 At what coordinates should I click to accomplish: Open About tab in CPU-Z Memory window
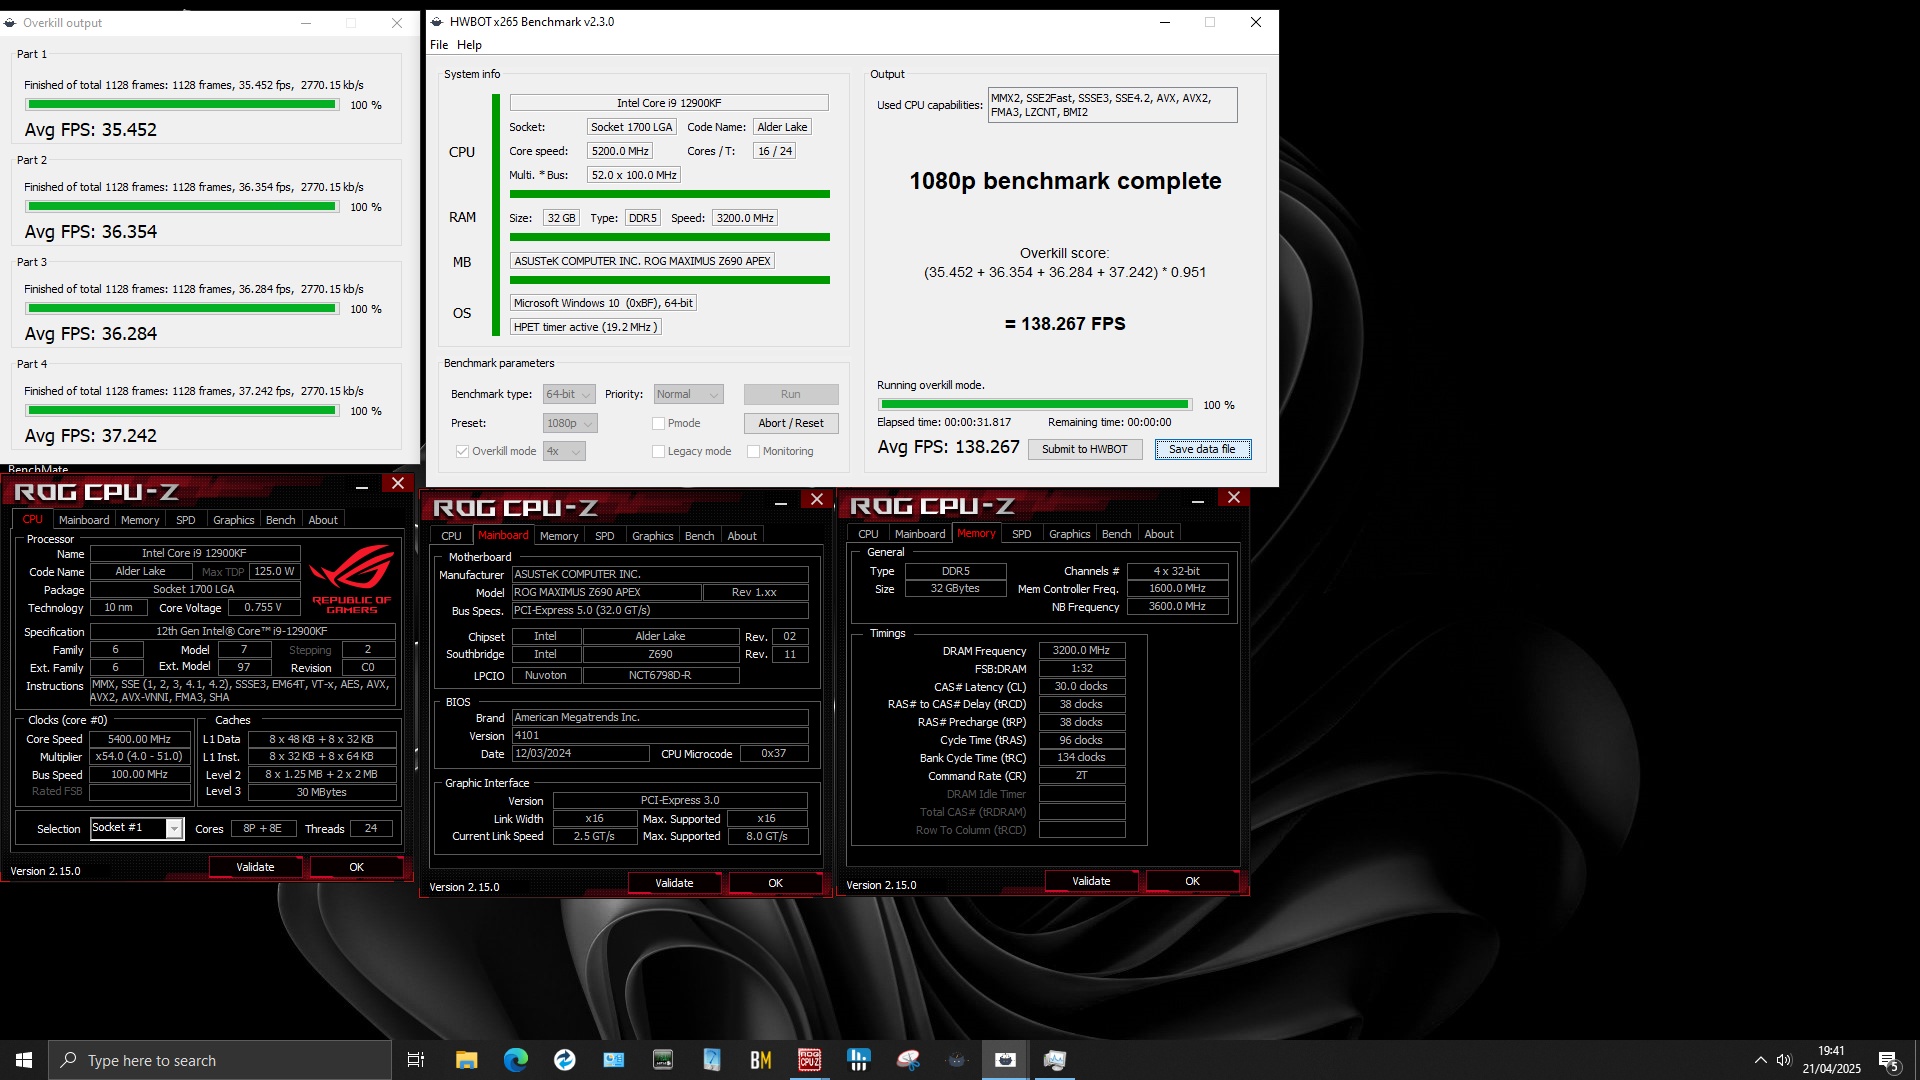[1159, 534]
